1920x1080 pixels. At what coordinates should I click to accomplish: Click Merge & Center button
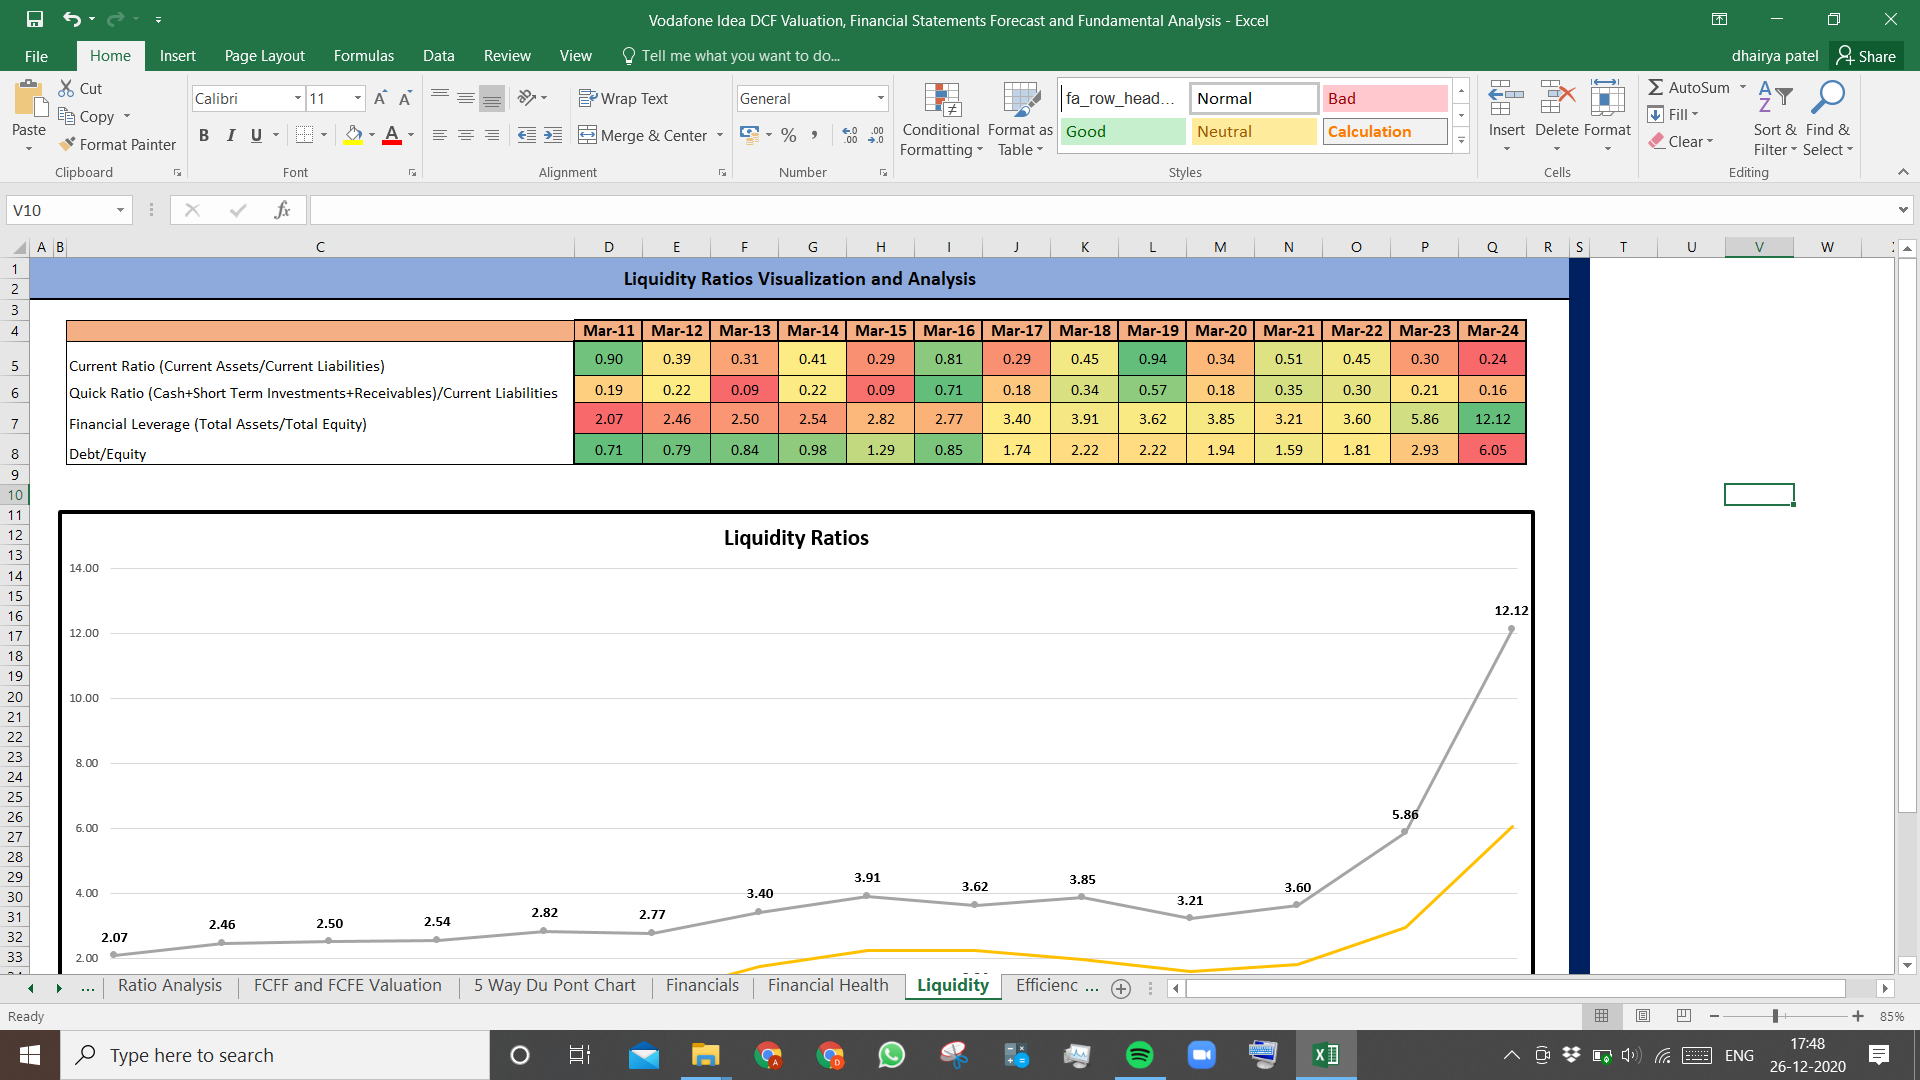tap(643, 135)
